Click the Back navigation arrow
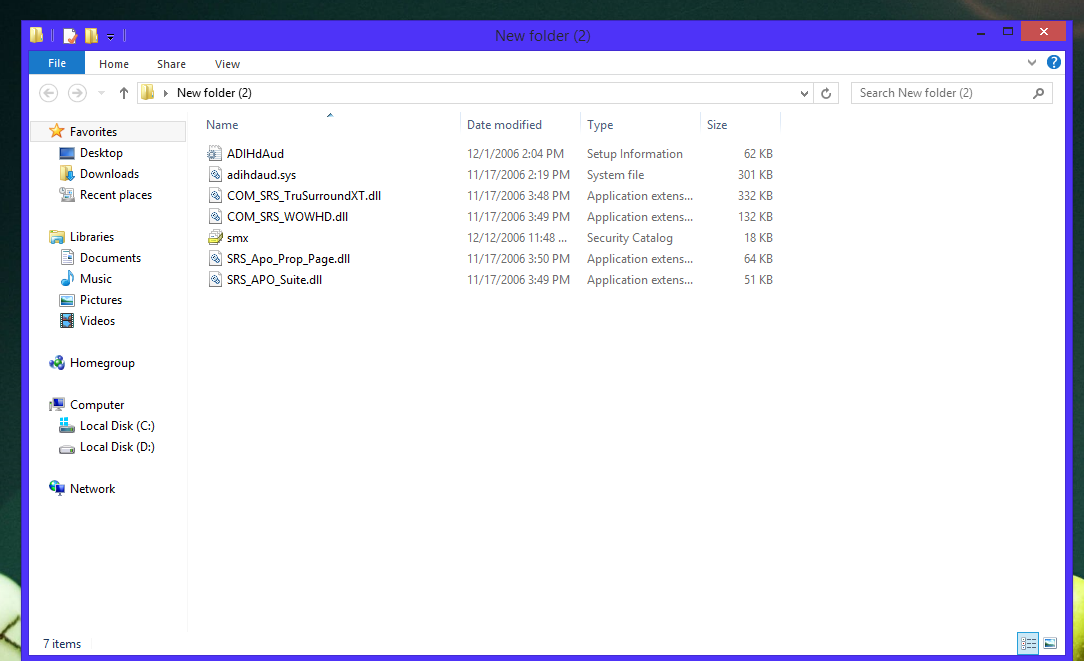The image size is (1084, 661). coord(48,93)
